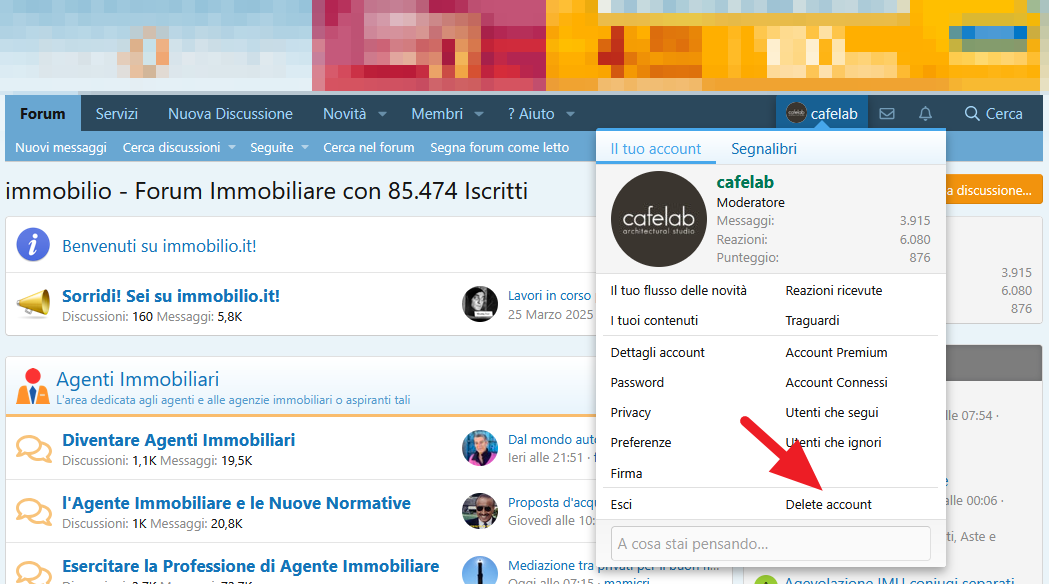1049x584 pixels.
Task: Select the Il tuo account tab
Action: coord(656,149)
